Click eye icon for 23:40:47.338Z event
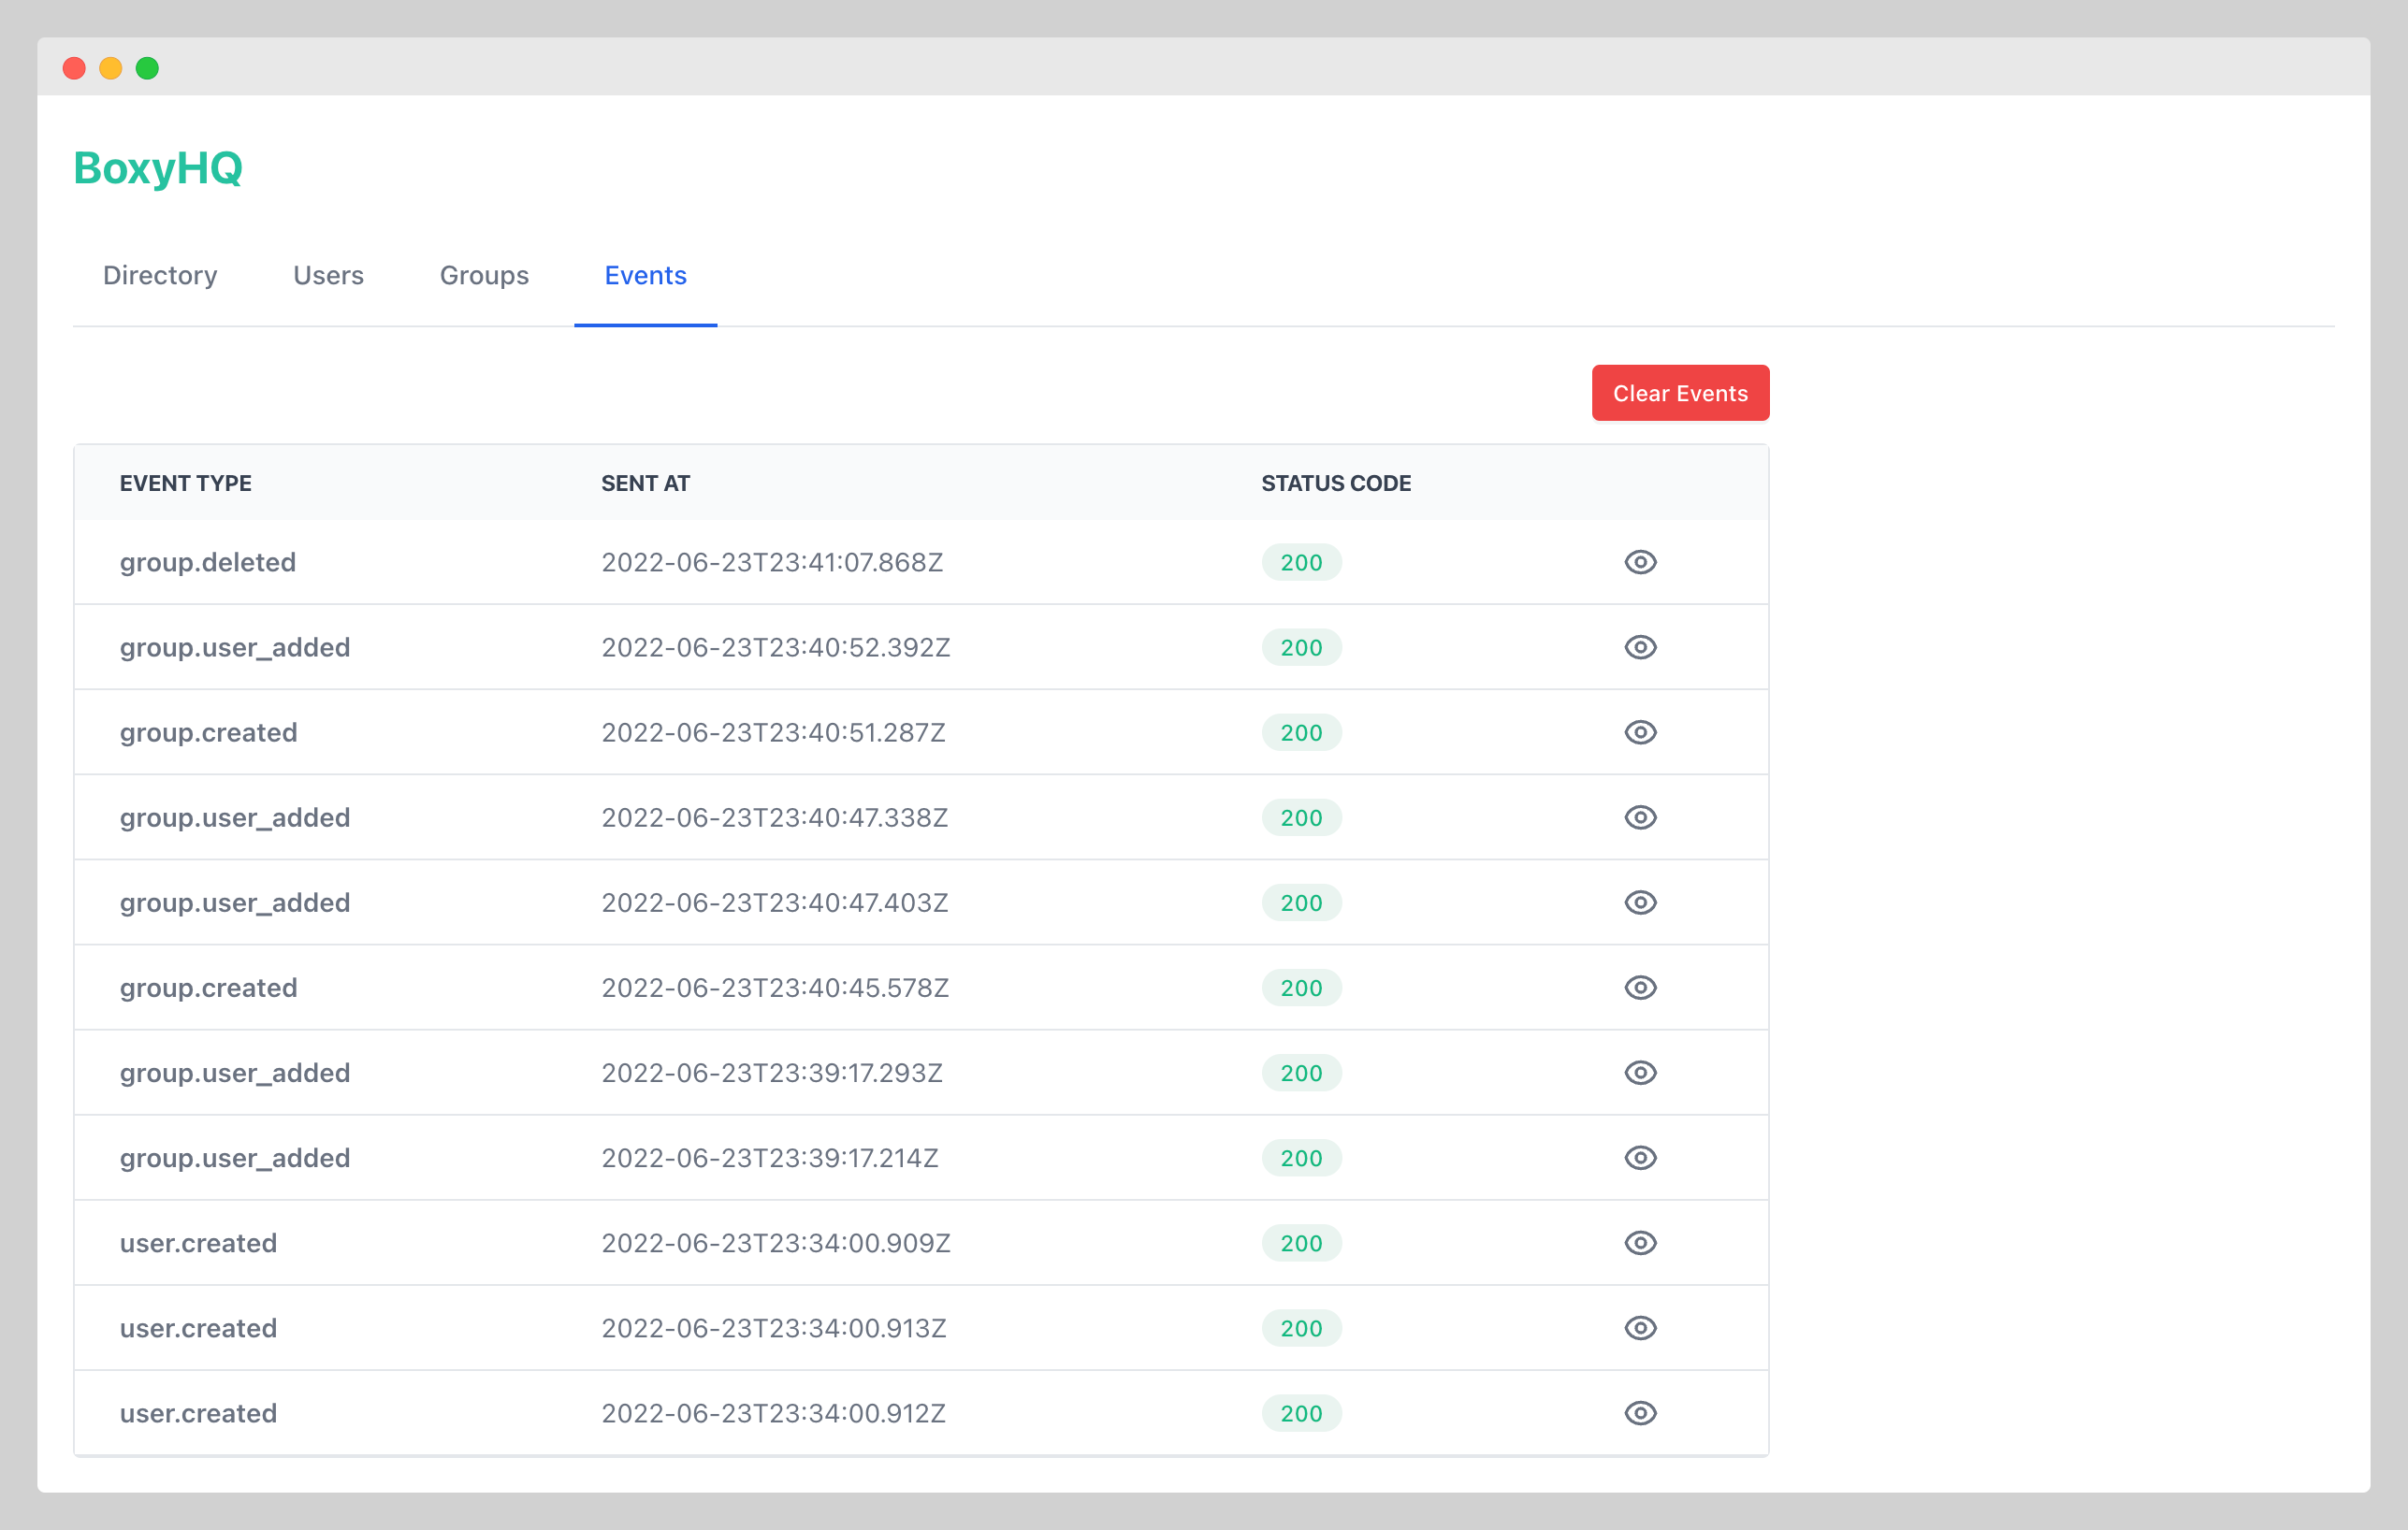This screenshot has width=2408, height=1530. click(x=1640, y=817)
